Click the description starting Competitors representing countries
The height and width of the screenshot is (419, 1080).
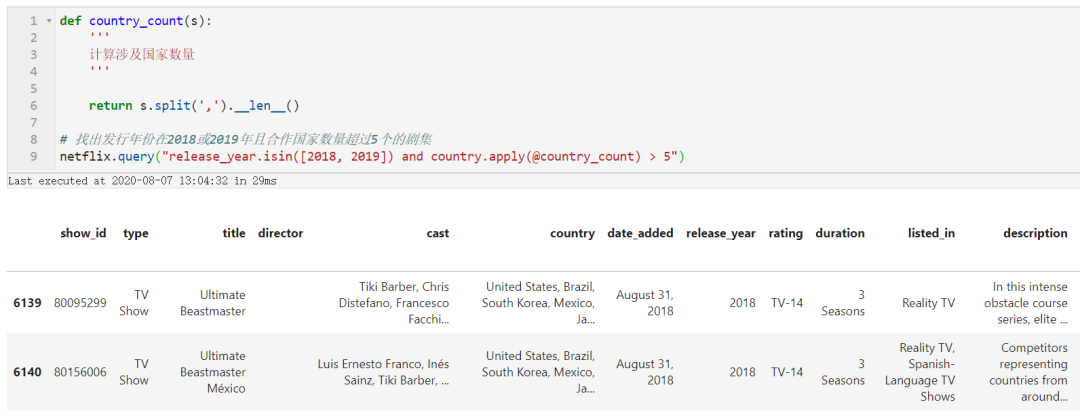click(x=1028, y=372)
